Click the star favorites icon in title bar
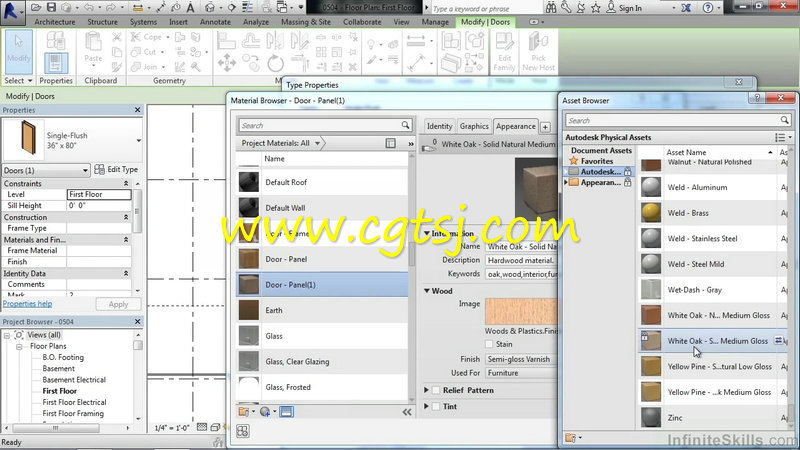The image size is (800, 450). point(595,8)
